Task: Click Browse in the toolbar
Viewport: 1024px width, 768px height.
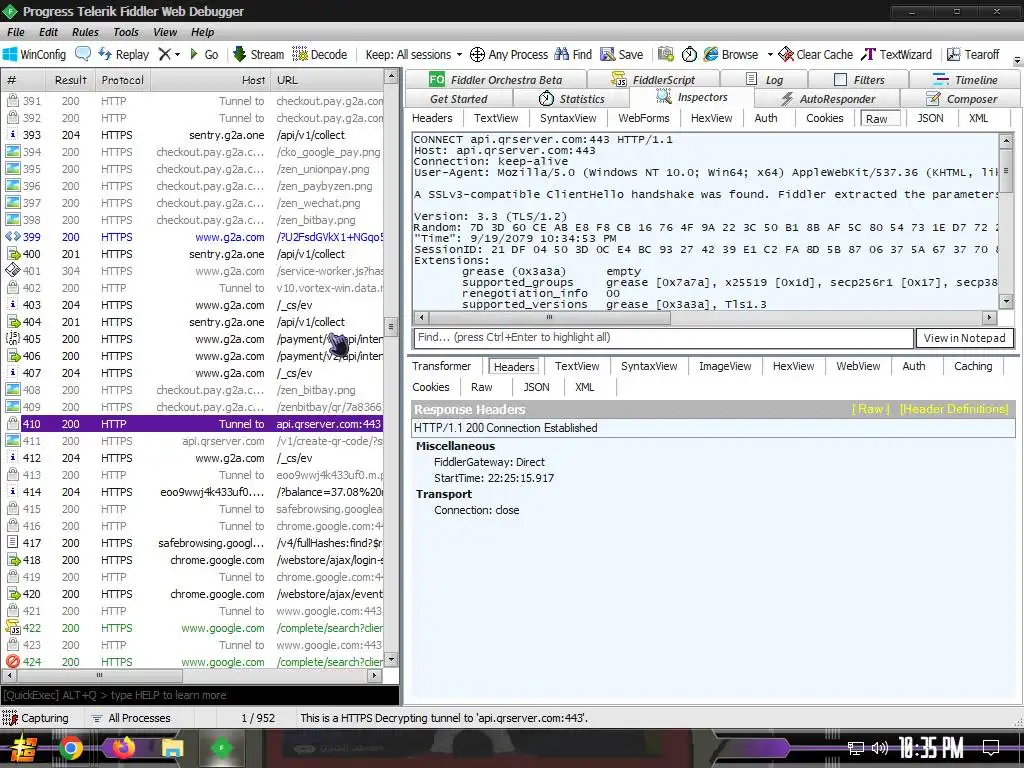Action: pyautogui.click(x=731, y=54)
